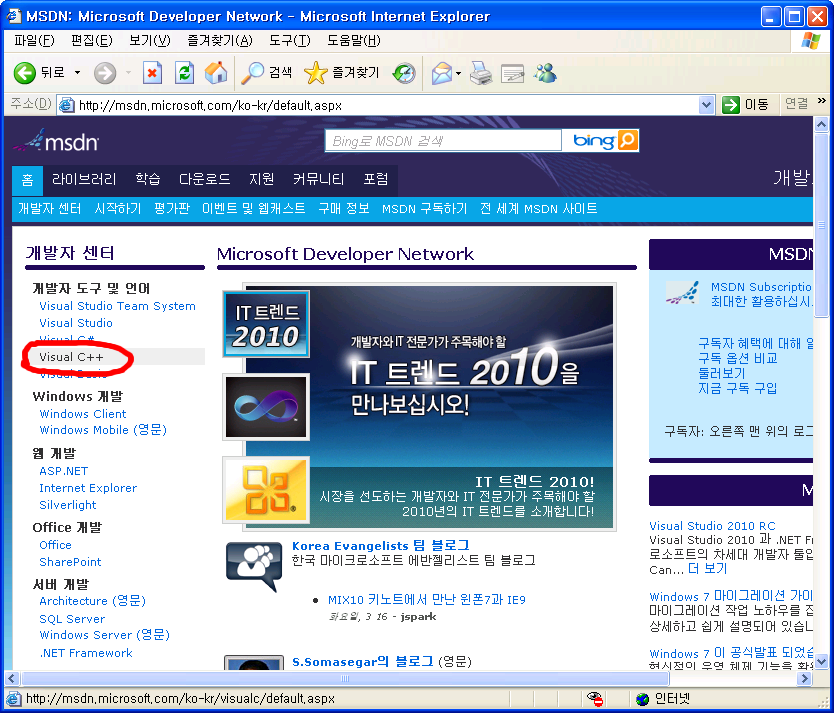The height and width of the screenshot is (713, 834).
Task: Click the red Stop loading icon
Action: pos(152,73)
